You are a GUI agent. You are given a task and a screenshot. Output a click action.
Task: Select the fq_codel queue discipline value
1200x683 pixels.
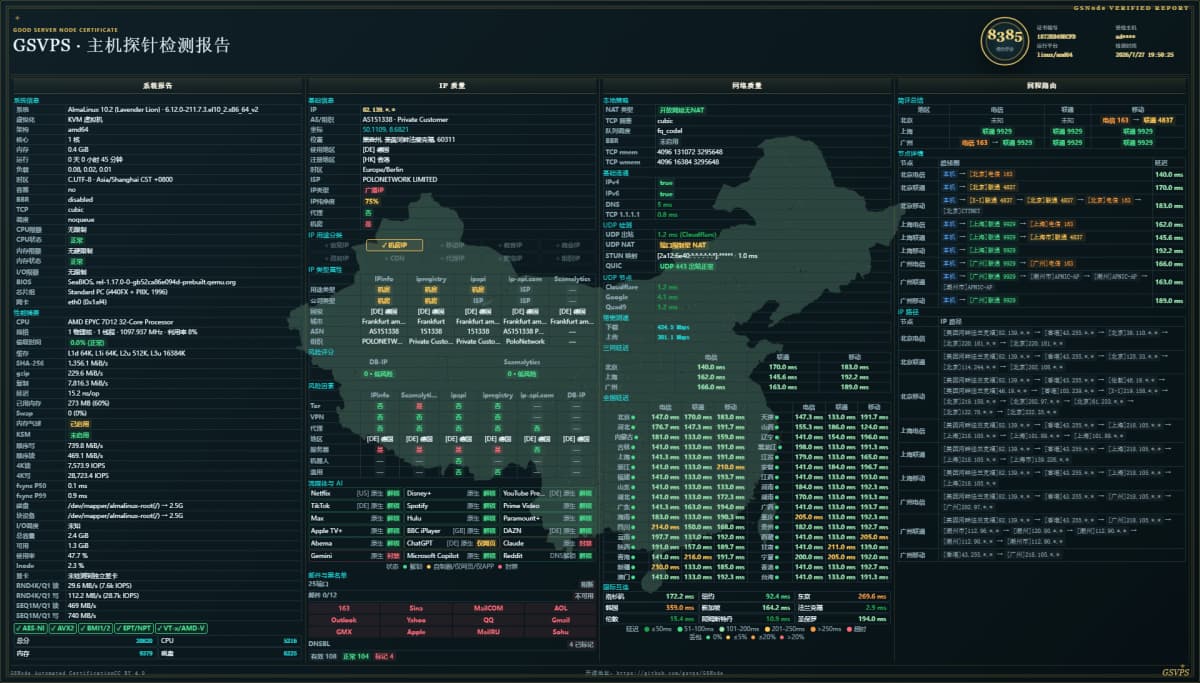pyautogui.click(x=669, y=130)
